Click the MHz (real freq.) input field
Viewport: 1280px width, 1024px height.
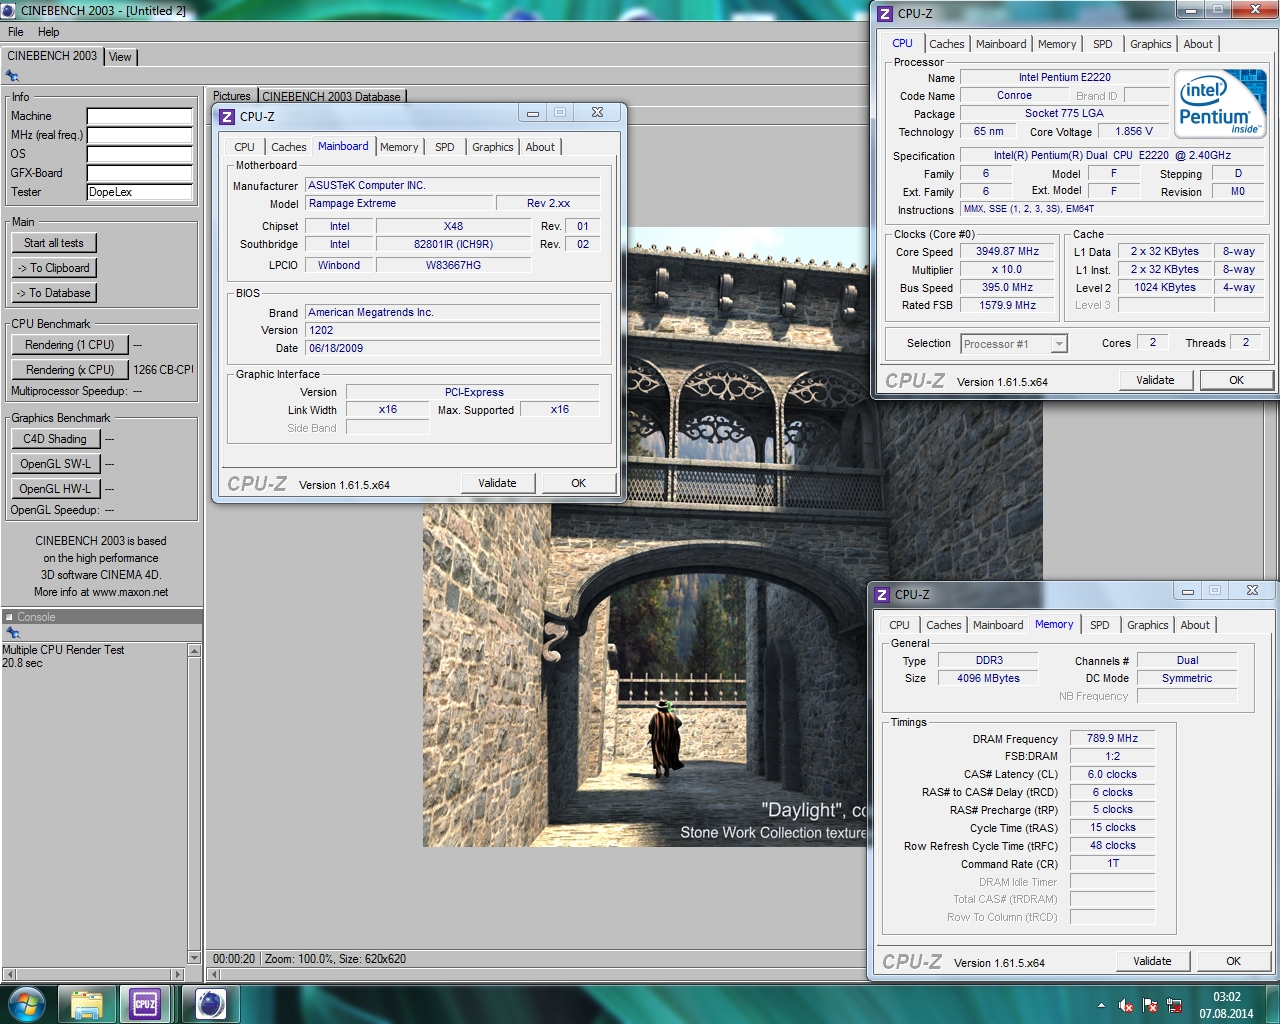[139, 135]
